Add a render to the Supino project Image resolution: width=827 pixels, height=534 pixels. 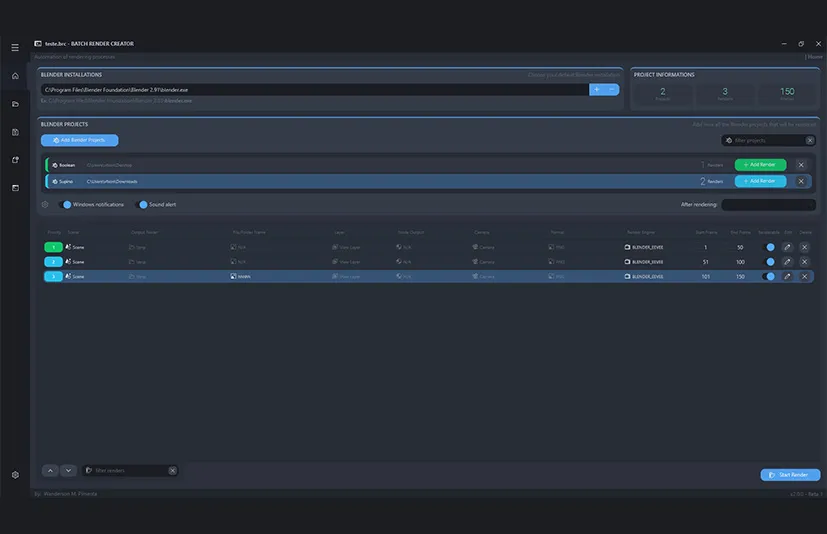coord(760,182)
